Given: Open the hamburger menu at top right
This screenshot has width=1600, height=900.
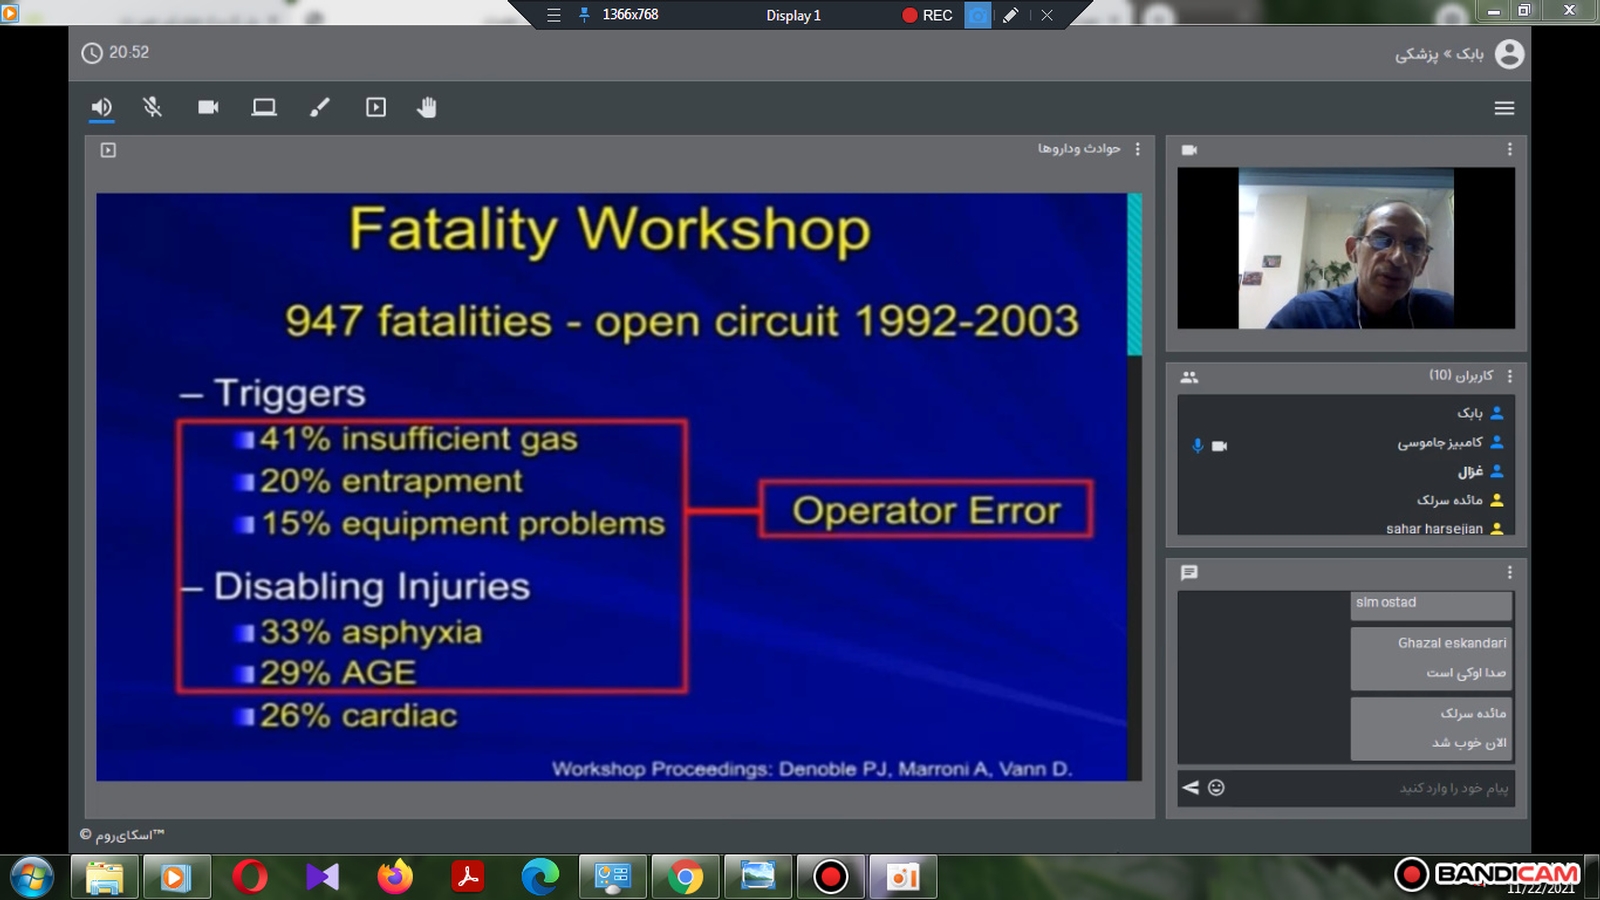Looking at the screenshot, I should pyautogui.click(x=1504, y=108).
